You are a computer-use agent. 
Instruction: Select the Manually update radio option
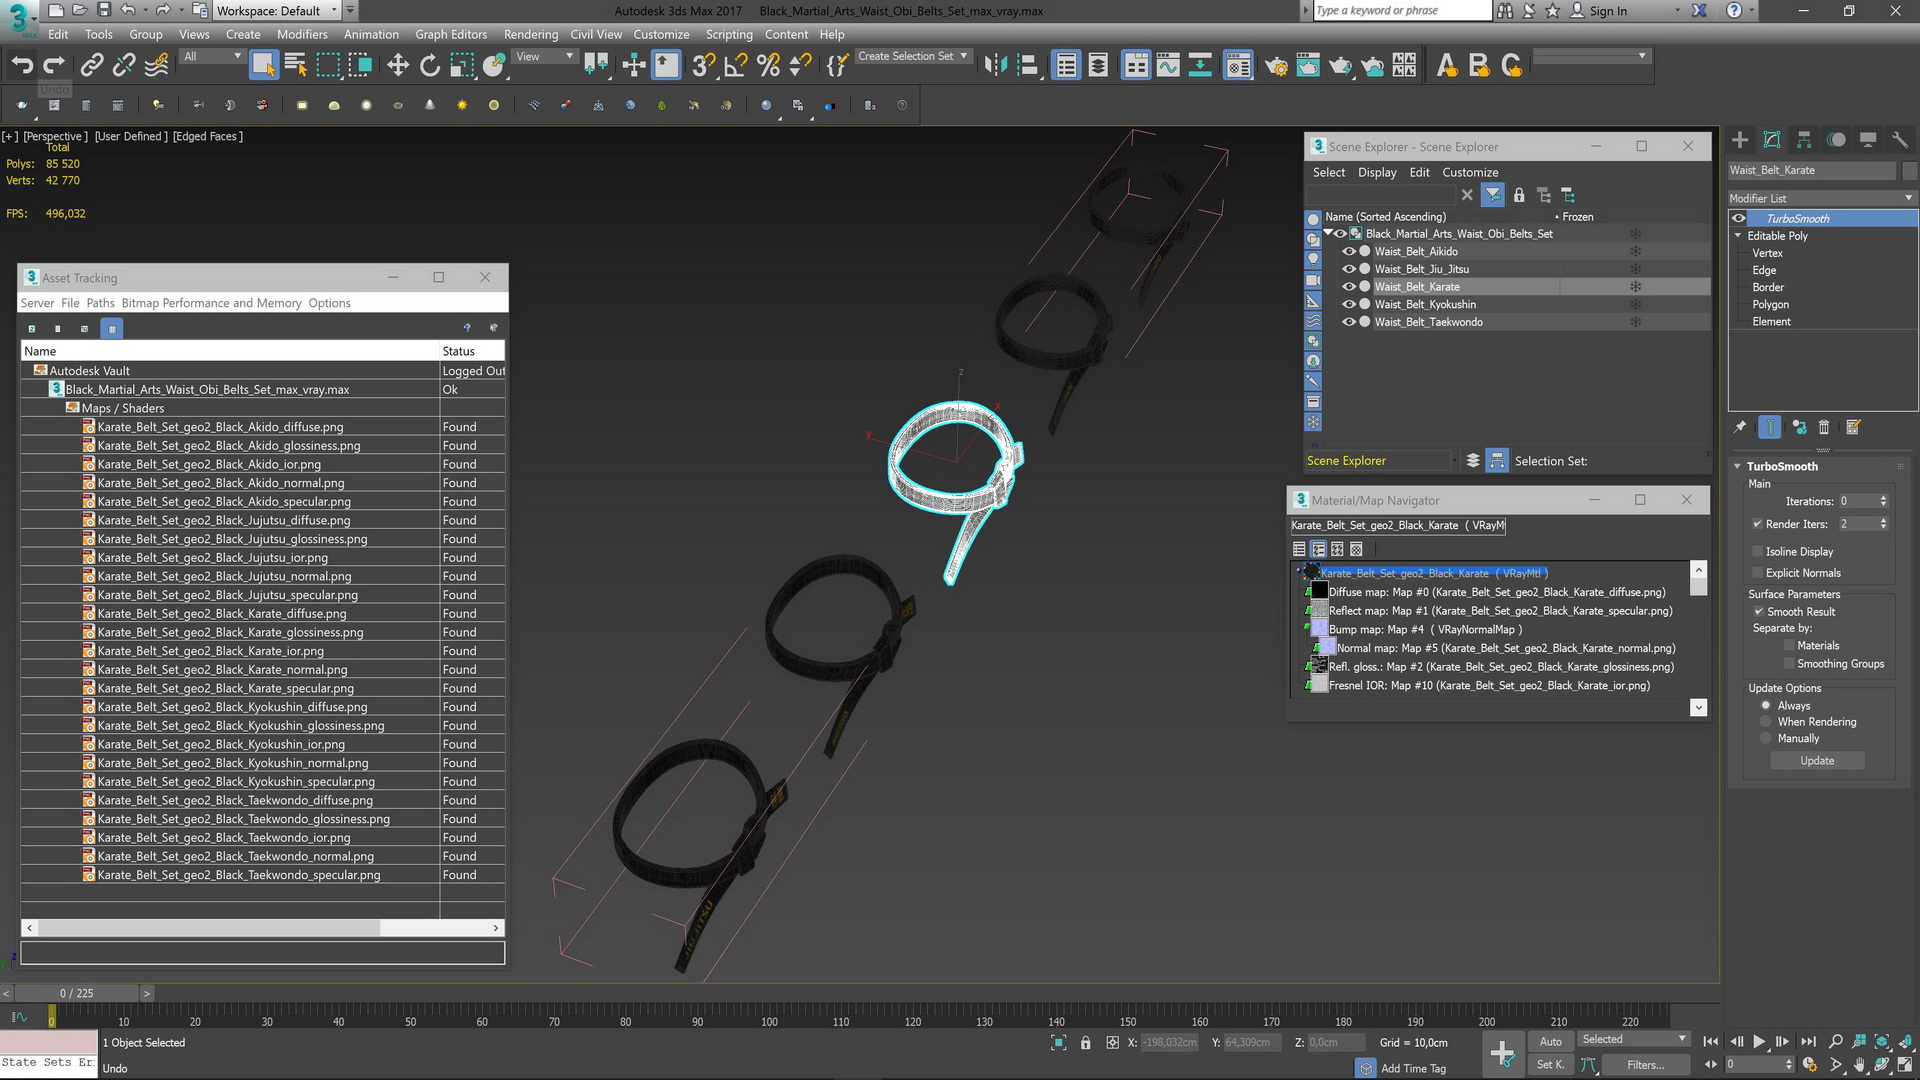tap(1766, 739)
